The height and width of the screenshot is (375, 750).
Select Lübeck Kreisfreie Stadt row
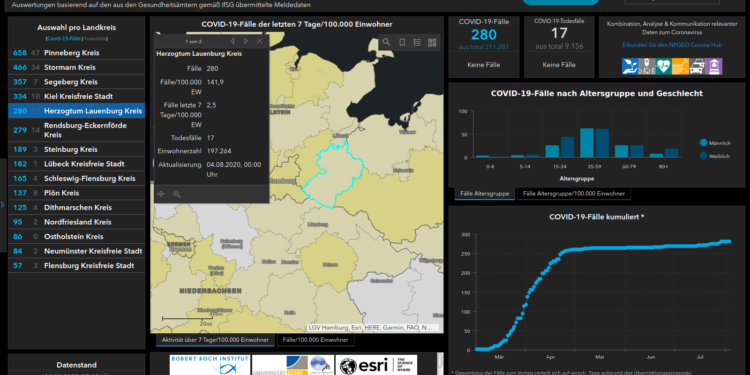(x=77, y=164)
